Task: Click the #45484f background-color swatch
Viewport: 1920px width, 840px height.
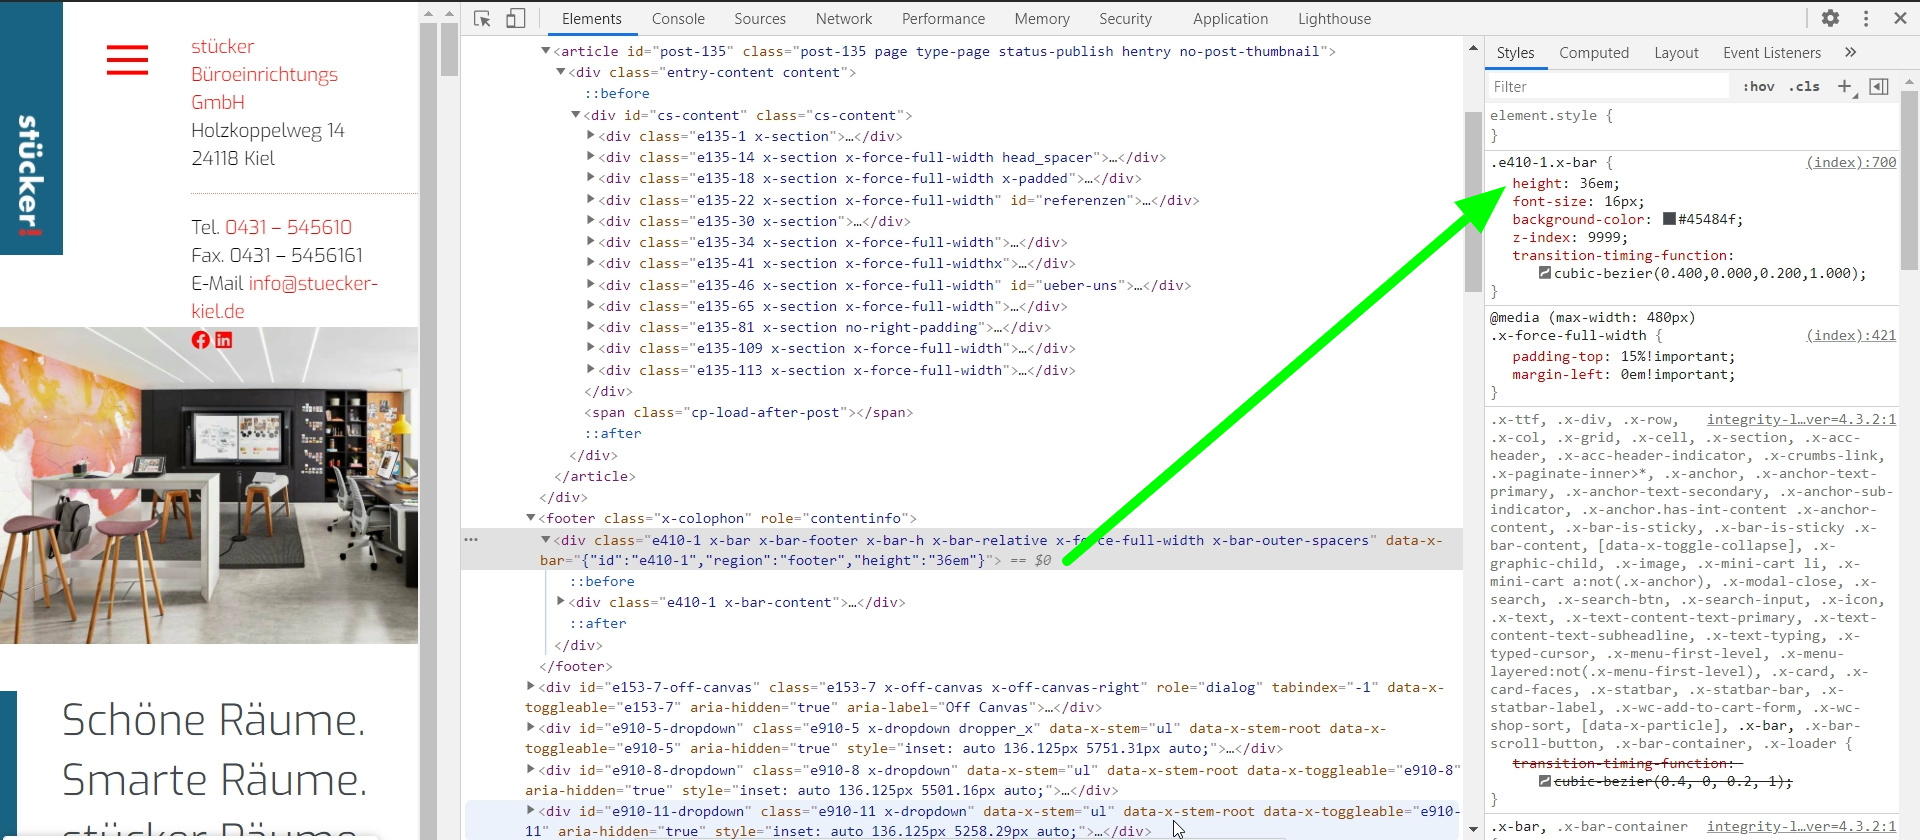Action: tap(1669, 219)
